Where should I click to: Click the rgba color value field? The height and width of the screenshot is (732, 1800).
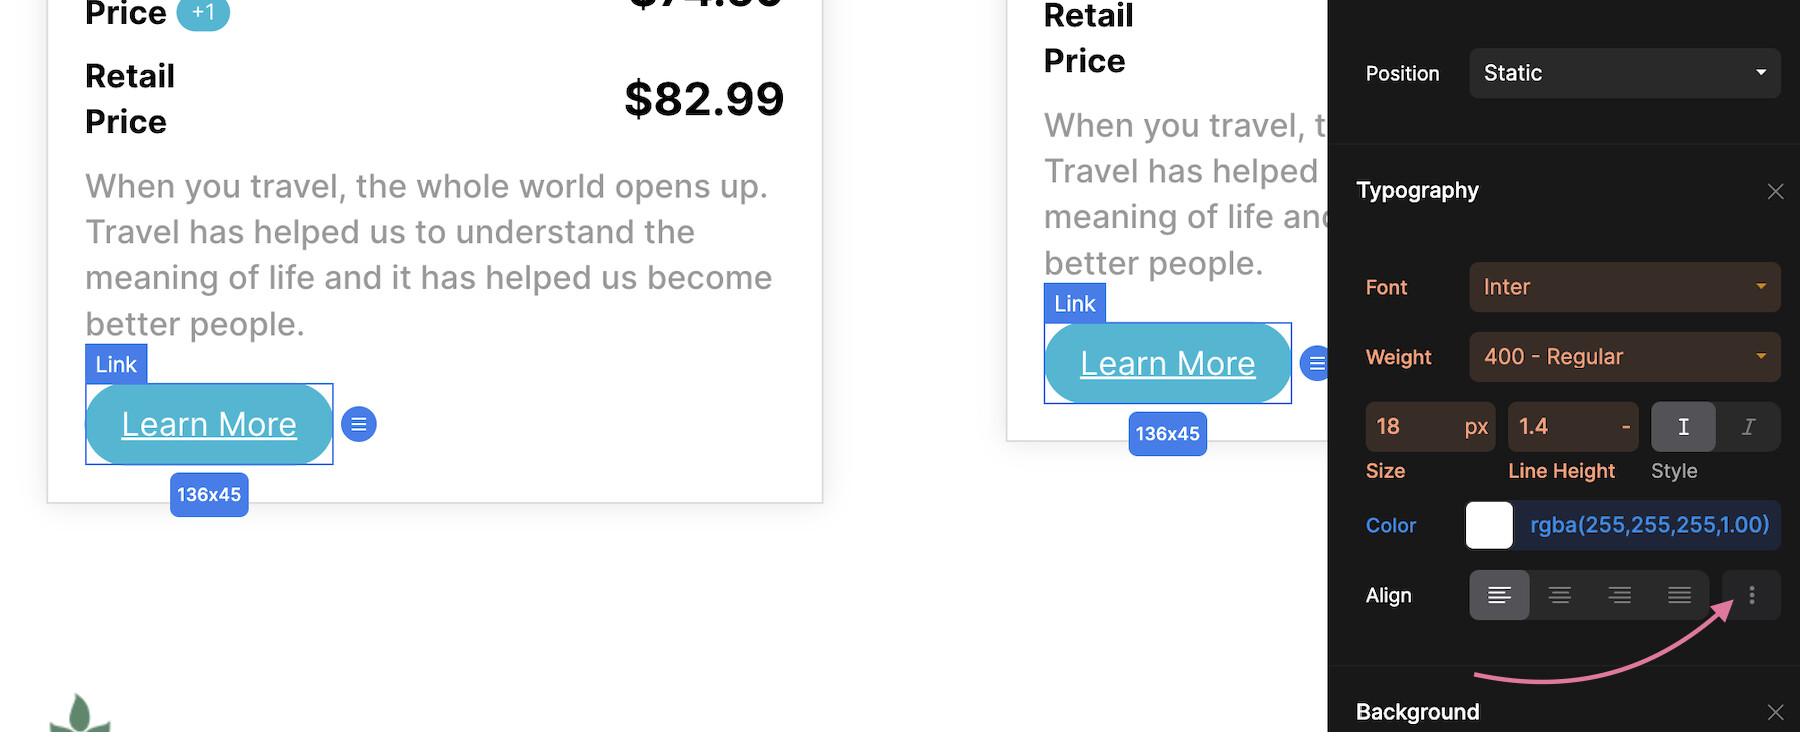(x=1649, y=525)
